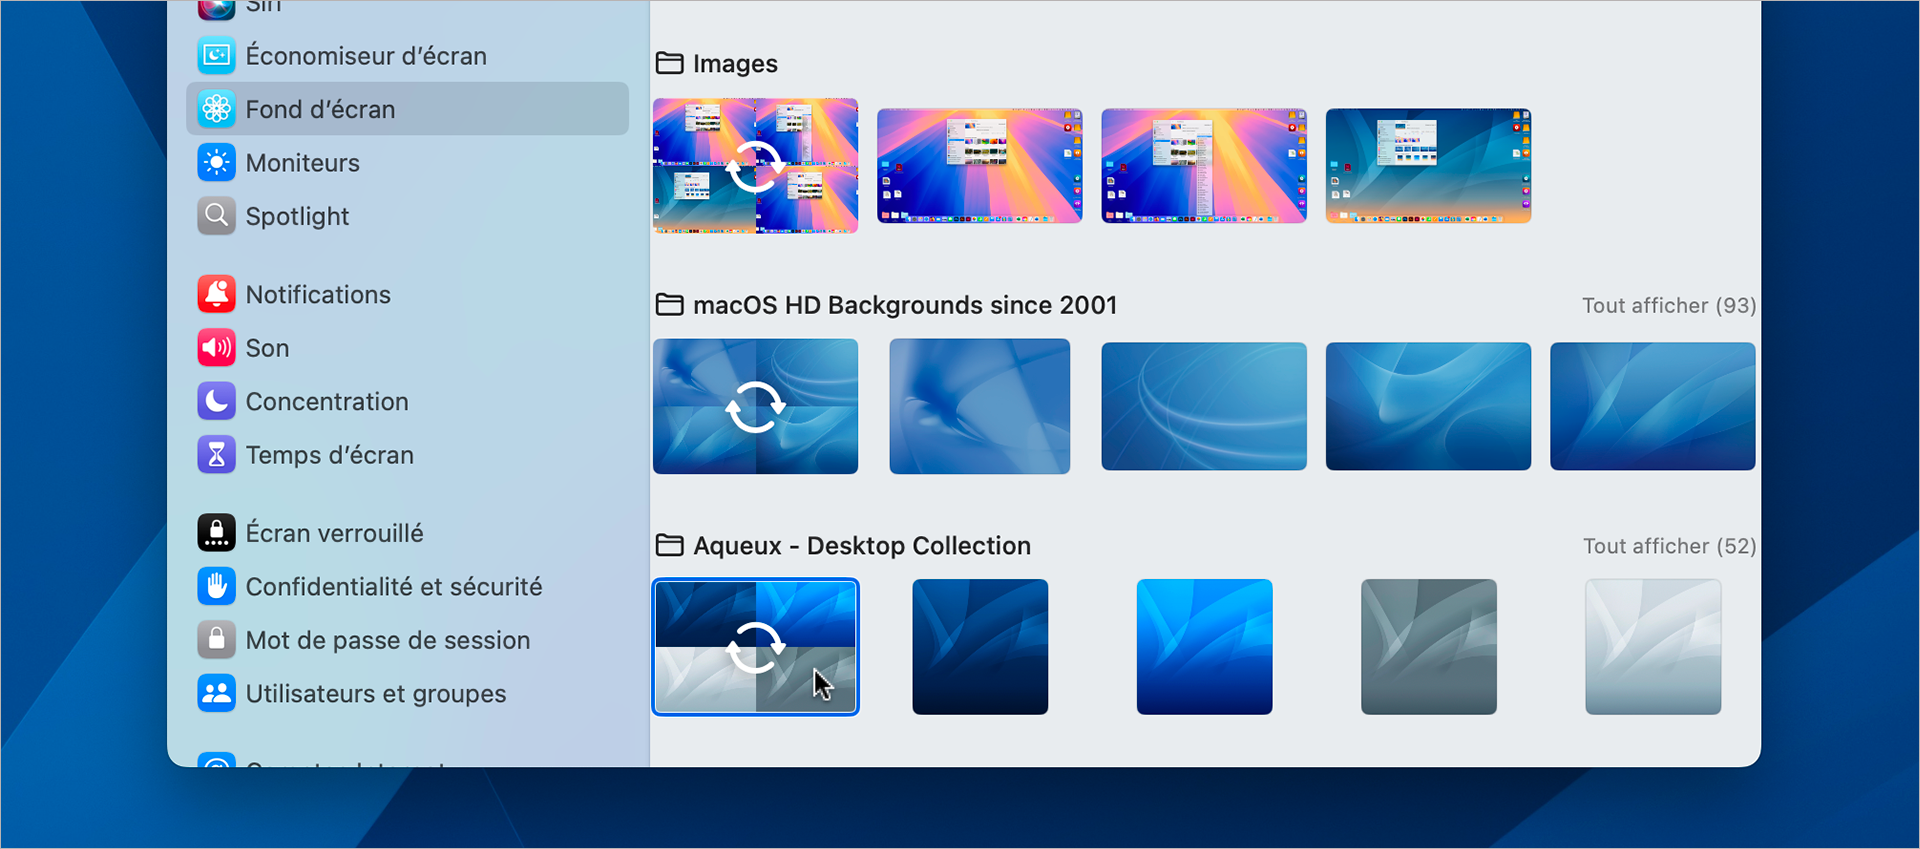This screenshot has height=849, width=1920.
Task: Enable shuffle for Images folder
Action: (755, 166)
